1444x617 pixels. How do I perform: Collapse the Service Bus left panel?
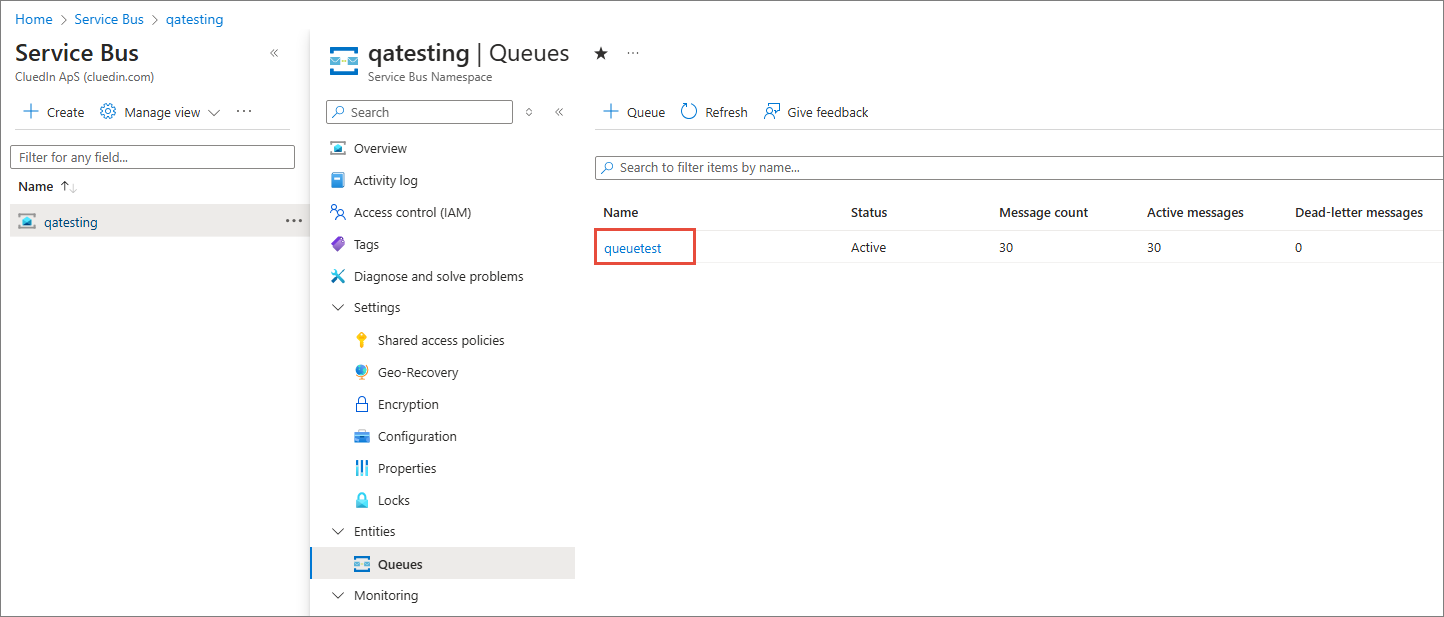[274, 53]
